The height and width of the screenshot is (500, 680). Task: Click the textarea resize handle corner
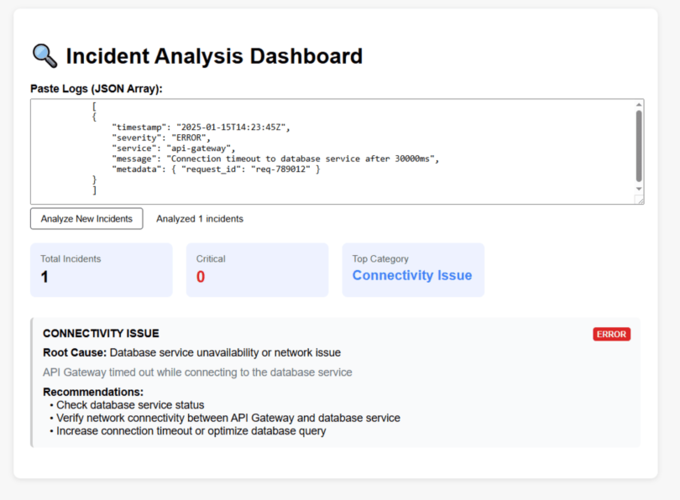[639, 199]
